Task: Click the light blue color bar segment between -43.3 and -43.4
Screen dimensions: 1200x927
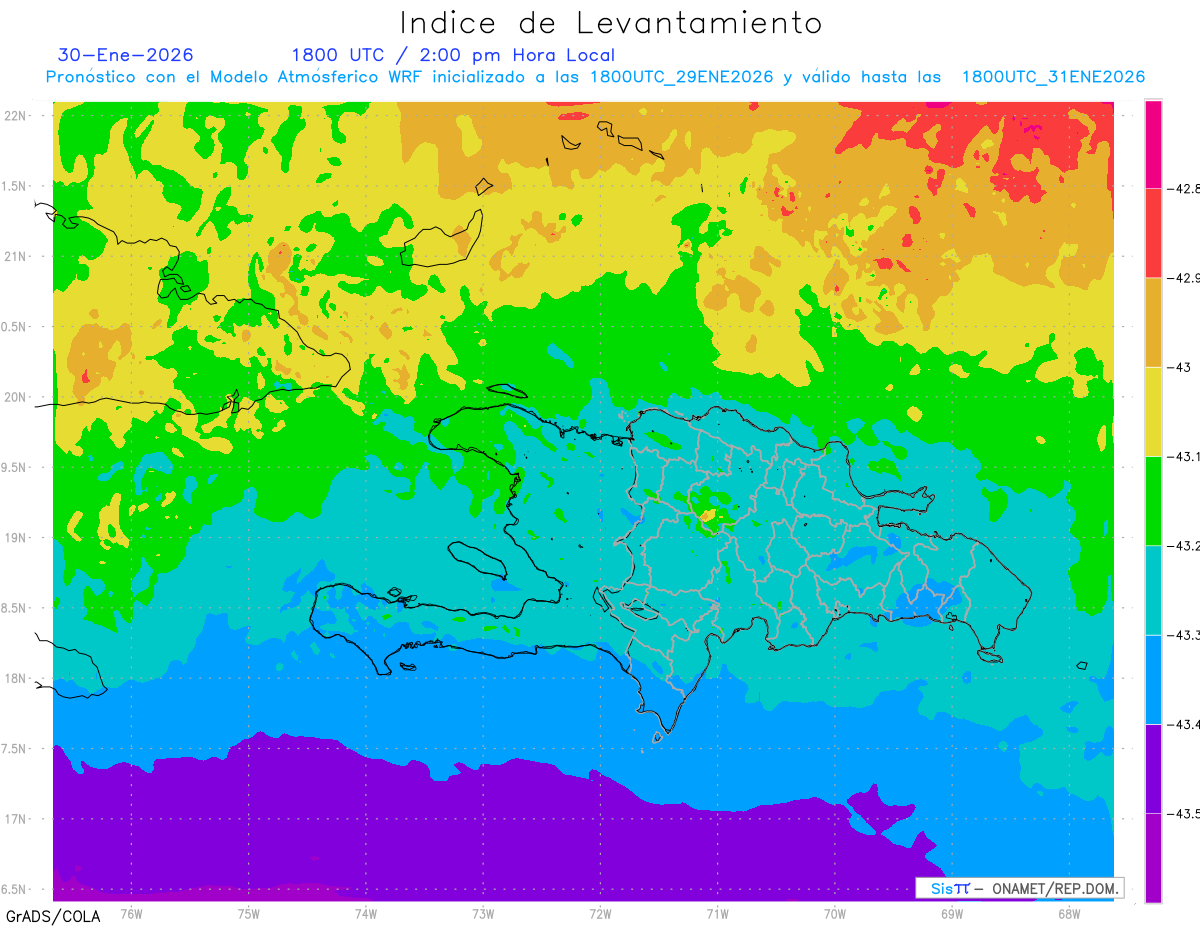Action: pyautogui.click(x=1153, y=679)
